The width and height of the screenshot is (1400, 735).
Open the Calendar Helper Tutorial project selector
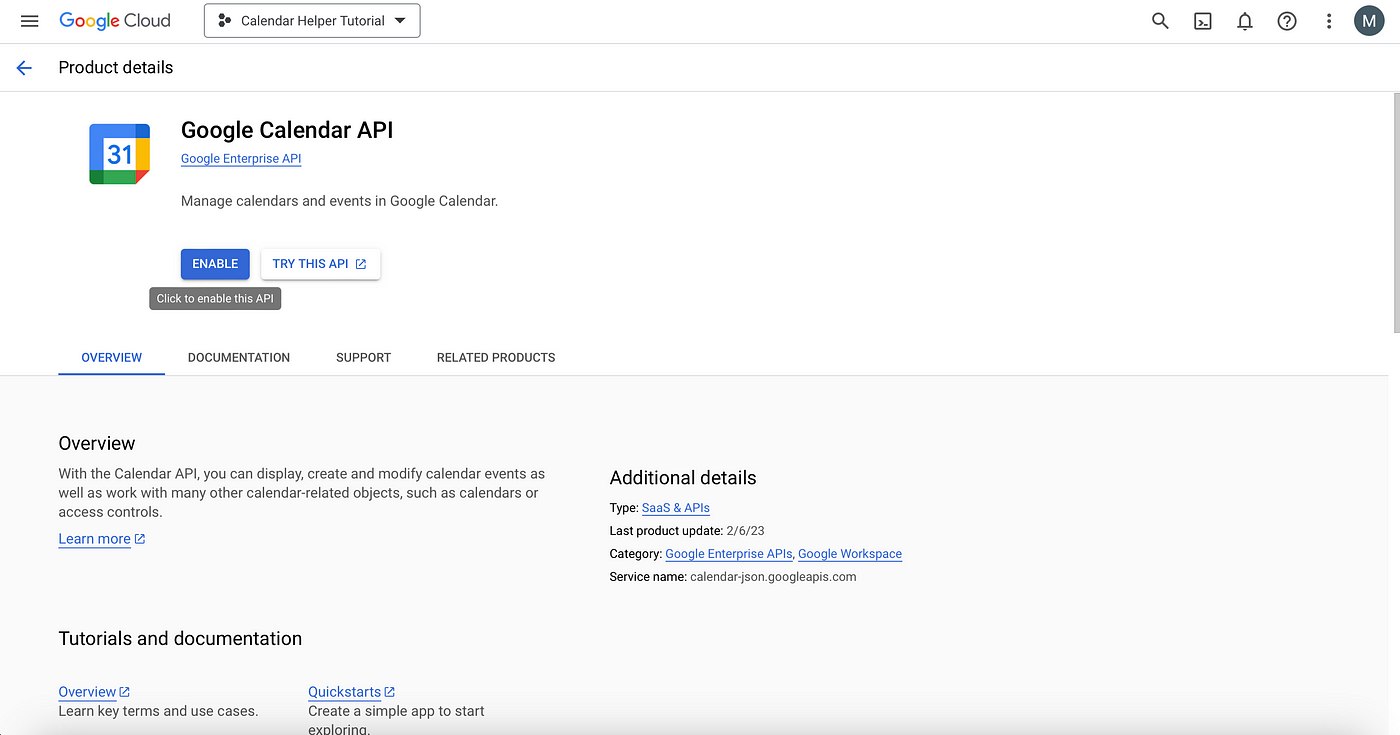[x=312, y=21]
